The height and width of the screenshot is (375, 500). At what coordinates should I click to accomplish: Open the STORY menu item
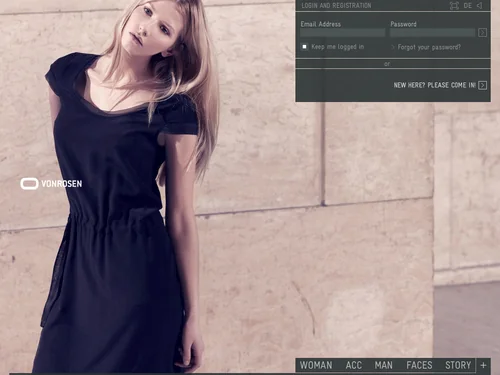pos(458,365)
